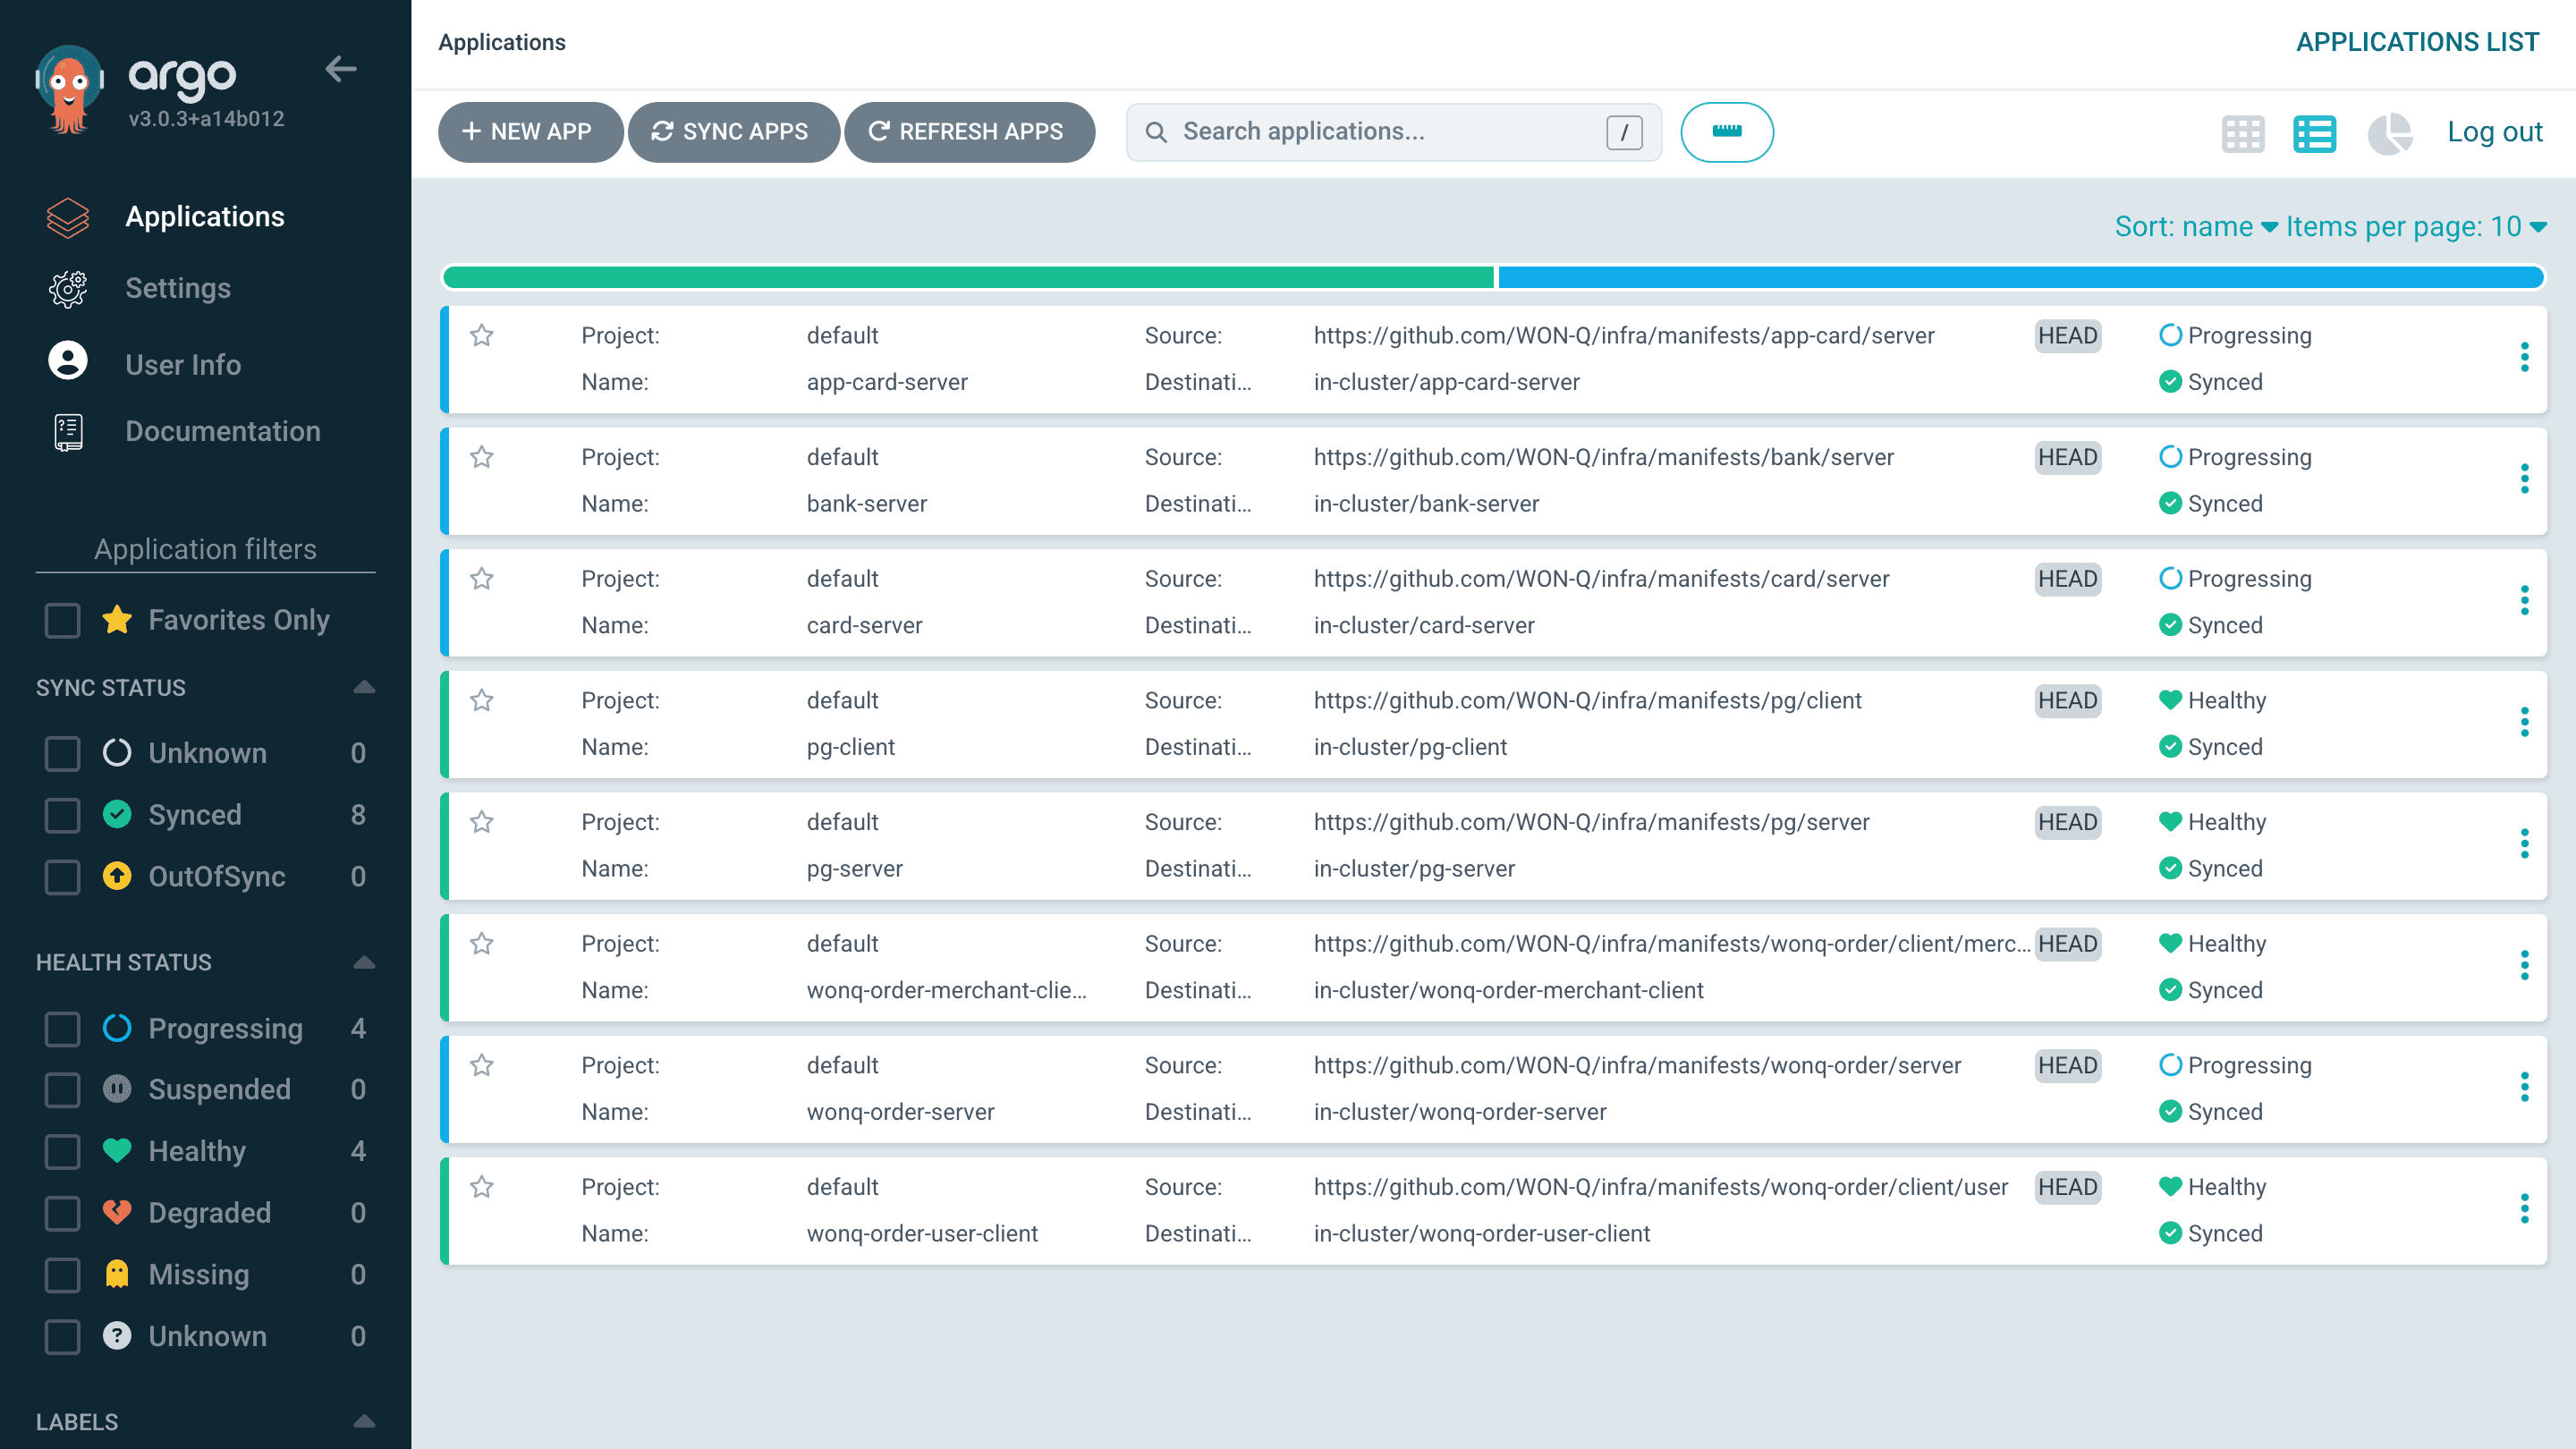Open three-dot menu for bank-server
This screenshot has height=1449, width=2576.
point(2524,479)
